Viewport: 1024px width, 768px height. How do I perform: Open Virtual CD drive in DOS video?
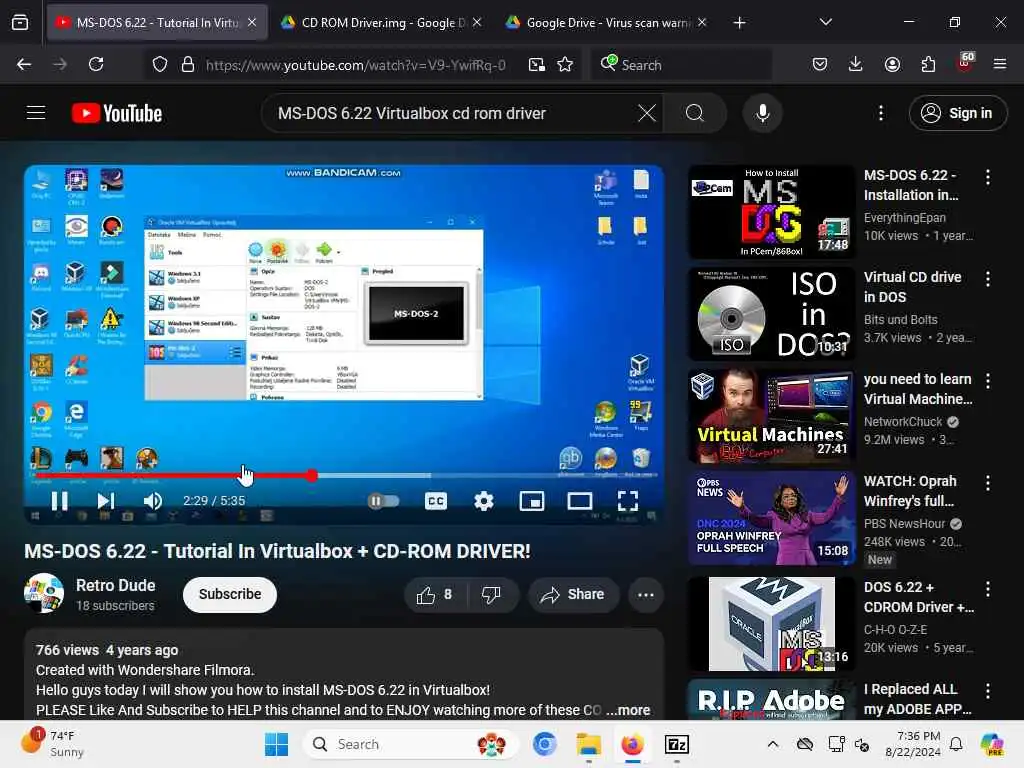click(x=771, y=314)
